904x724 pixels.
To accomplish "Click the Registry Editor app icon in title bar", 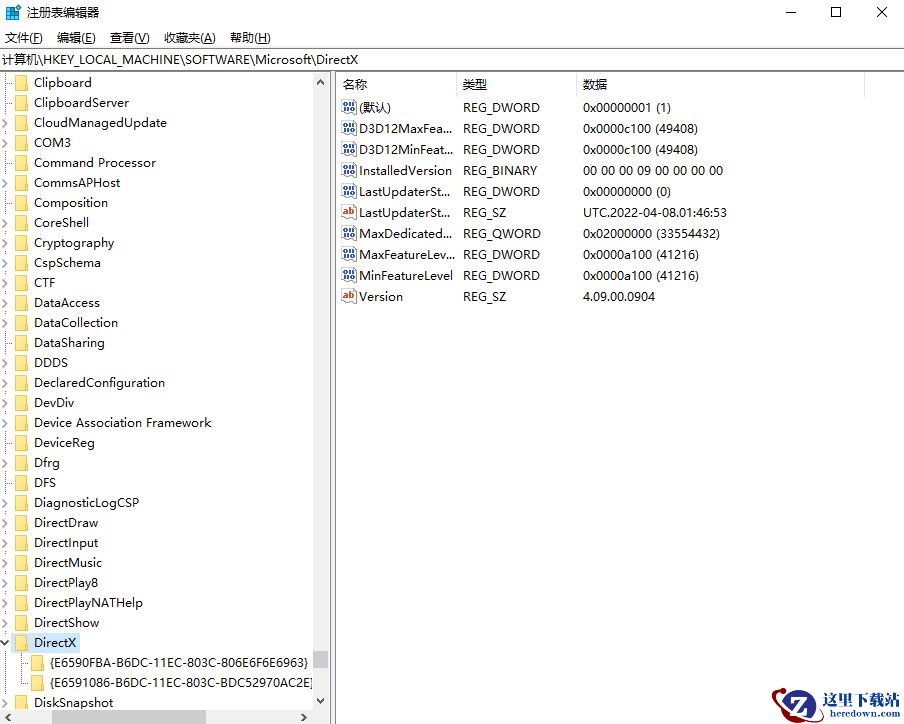I will coord(13,12).
